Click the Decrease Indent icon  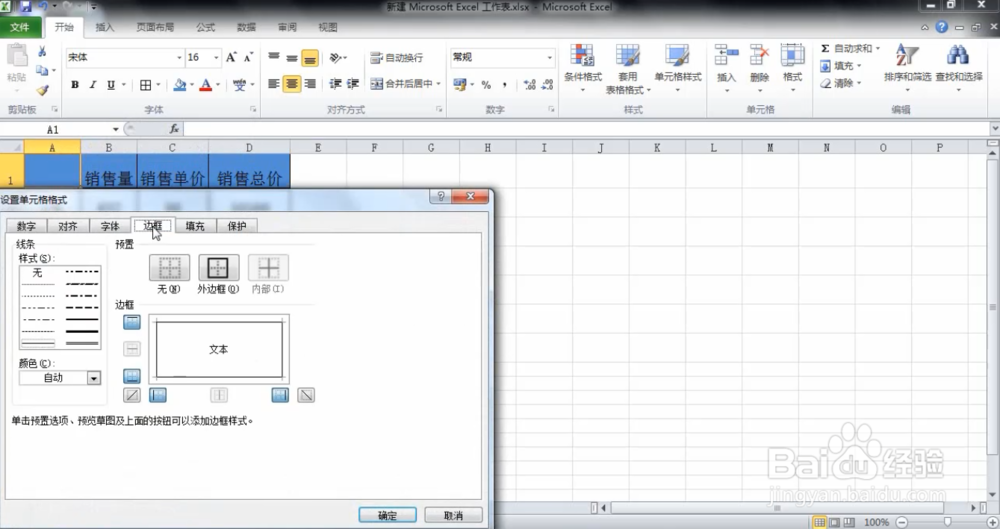tap(335, 84)
